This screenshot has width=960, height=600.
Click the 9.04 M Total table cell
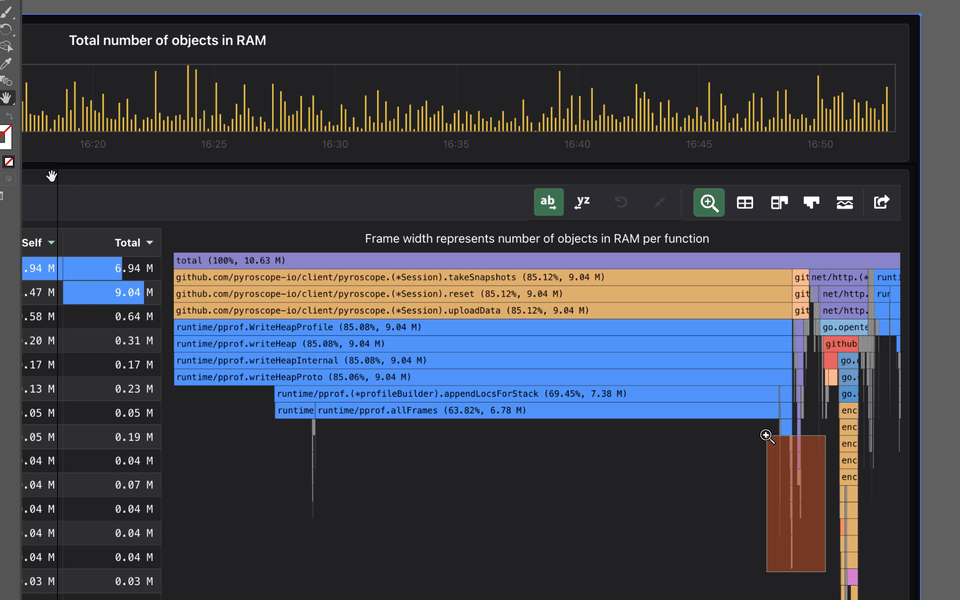112,292
